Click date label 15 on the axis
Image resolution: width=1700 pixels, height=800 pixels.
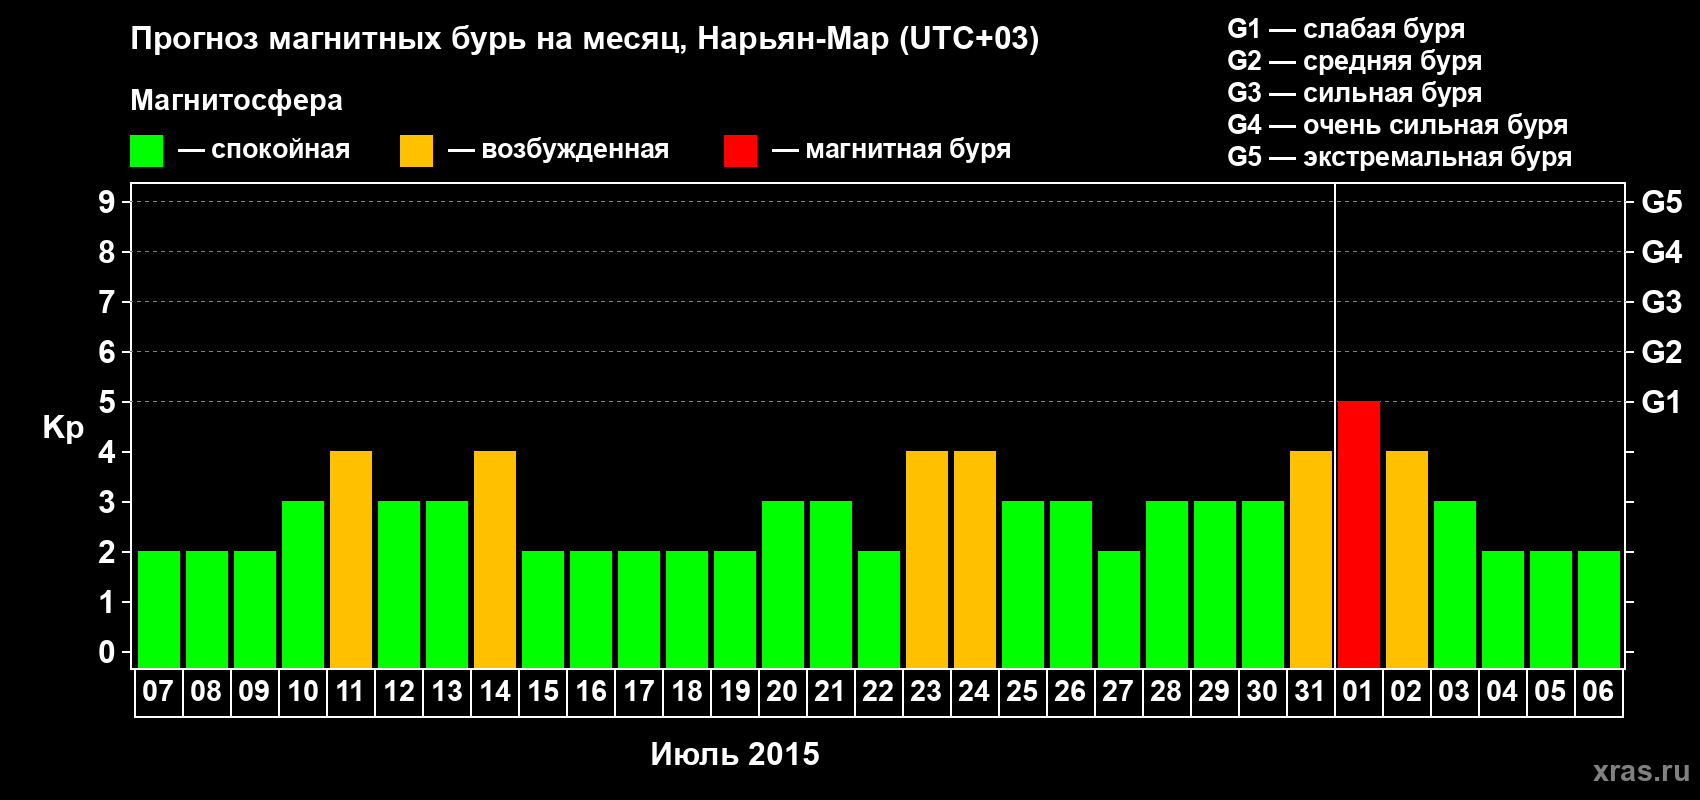click(543, 692)
